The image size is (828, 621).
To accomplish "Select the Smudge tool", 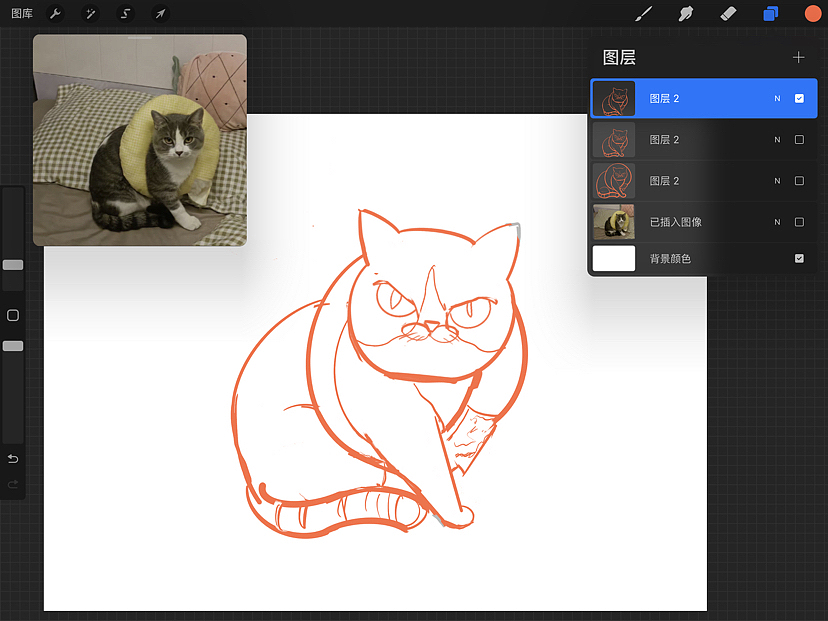I will click(685, 14).
